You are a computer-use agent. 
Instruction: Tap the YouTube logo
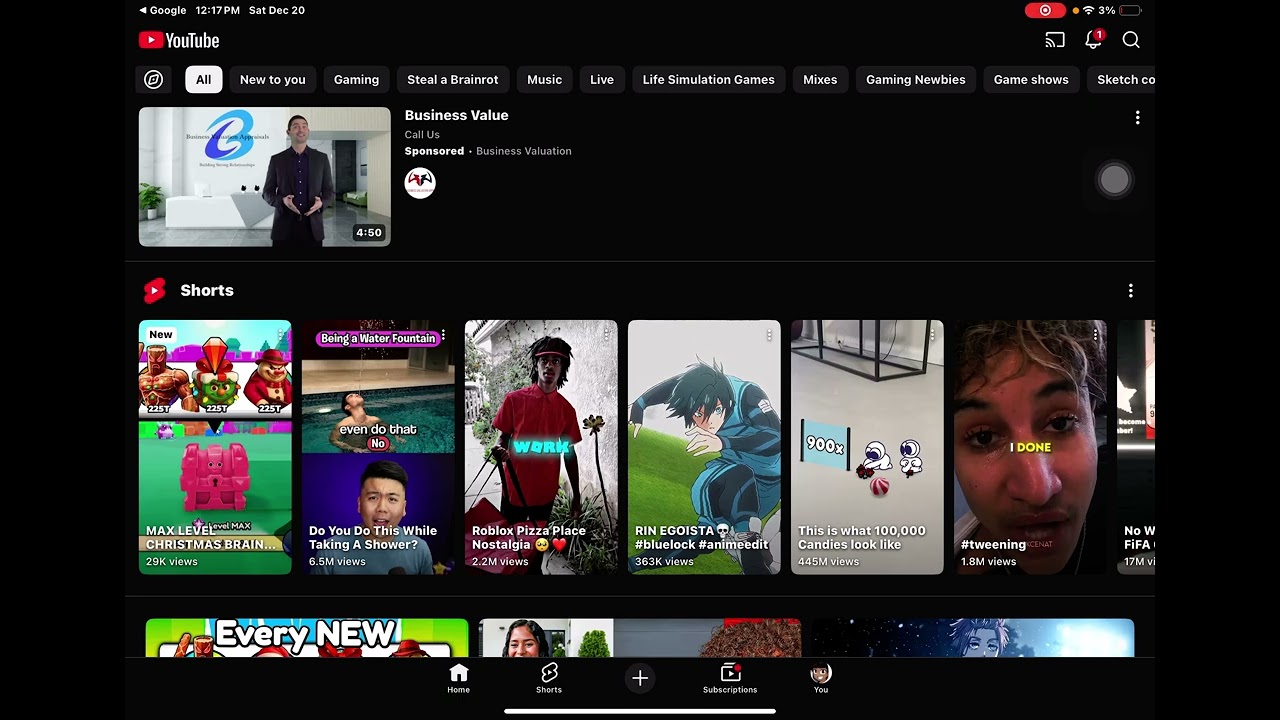pyautogui.click(x=179, y=40)
